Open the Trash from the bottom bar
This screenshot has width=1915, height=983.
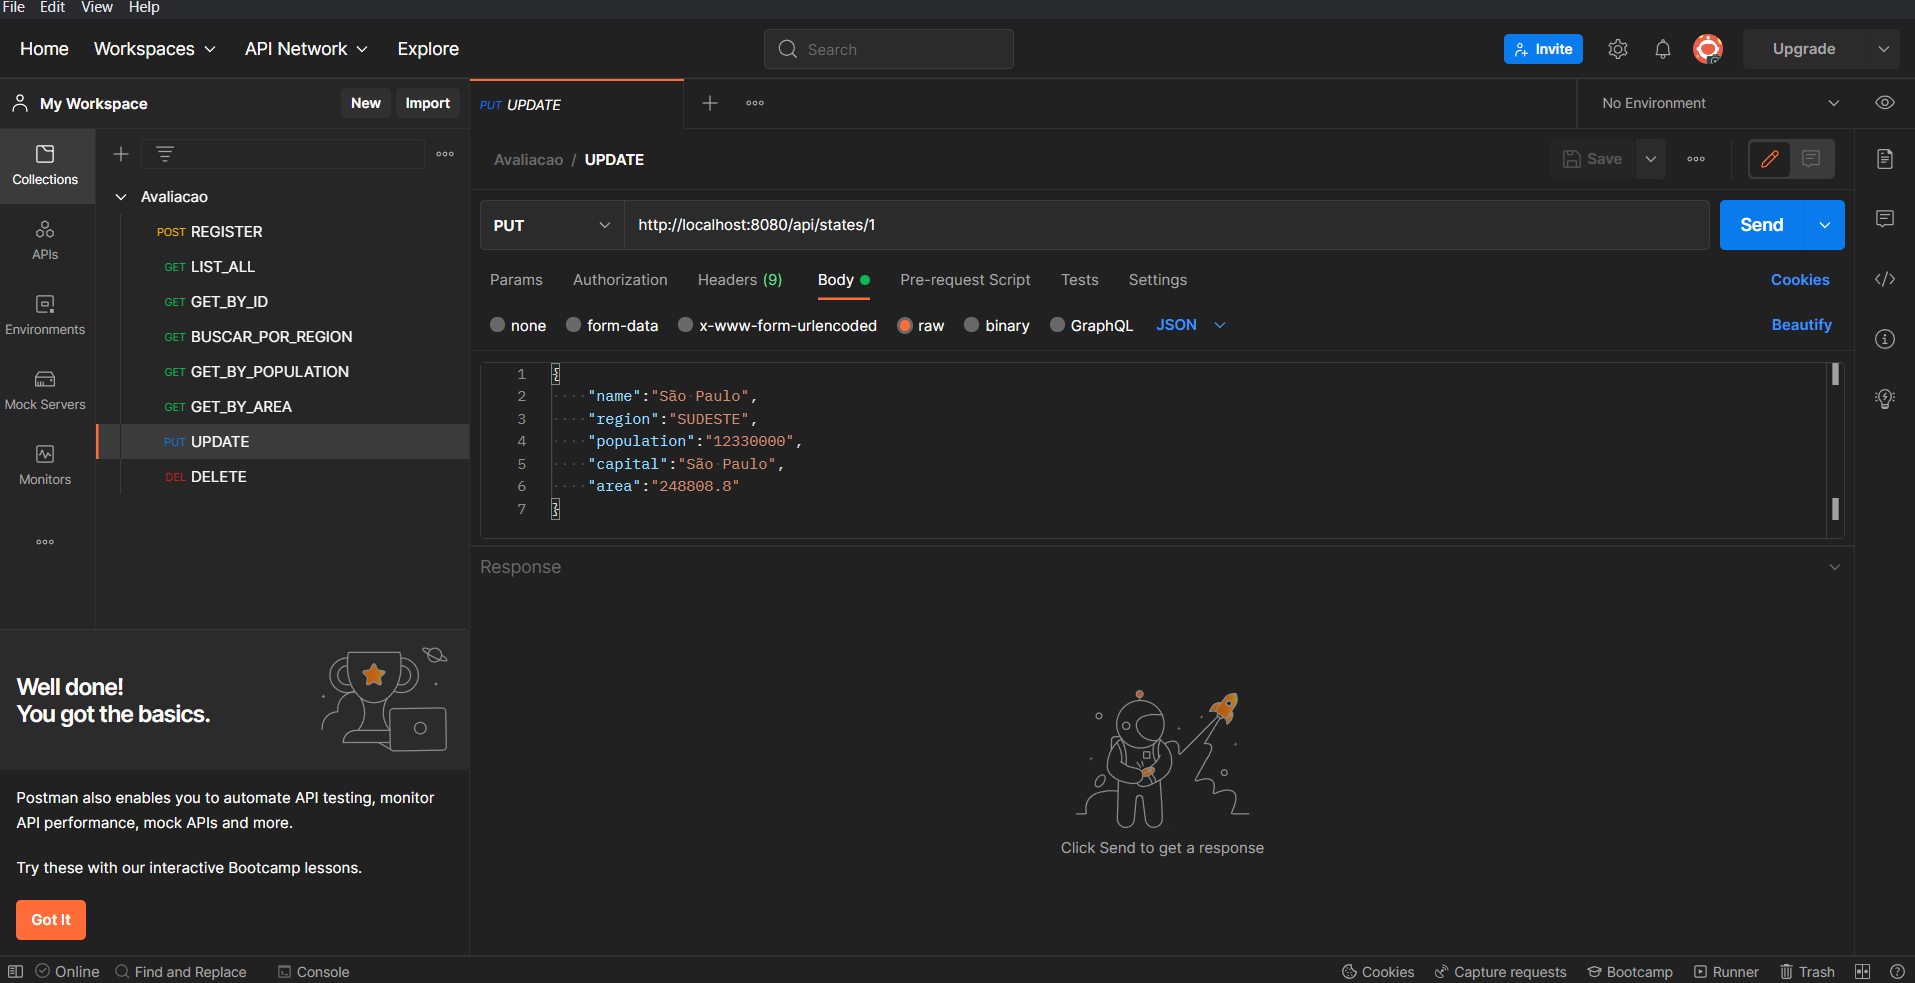click(1808, 971)
